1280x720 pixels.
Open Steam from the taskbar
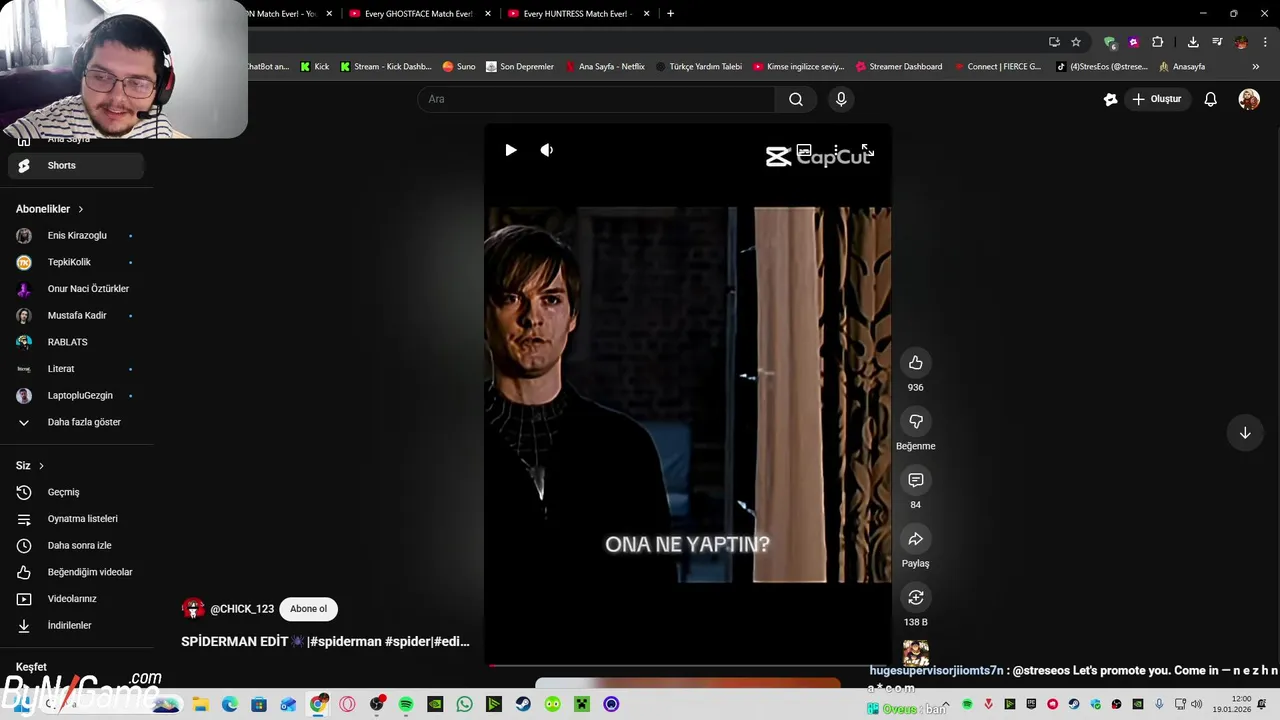[x=523, y=705]
